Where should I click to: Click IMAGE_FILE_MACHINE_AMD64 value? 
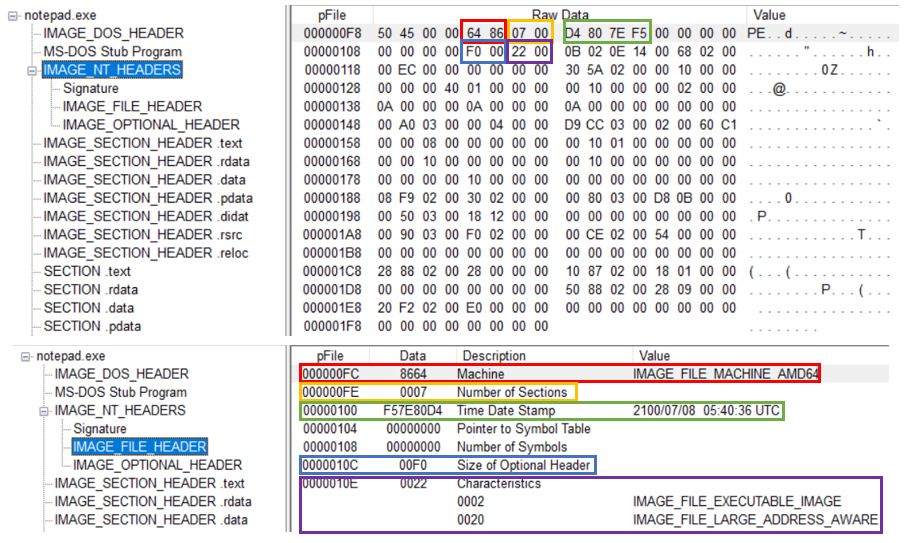tap(725, 374)
